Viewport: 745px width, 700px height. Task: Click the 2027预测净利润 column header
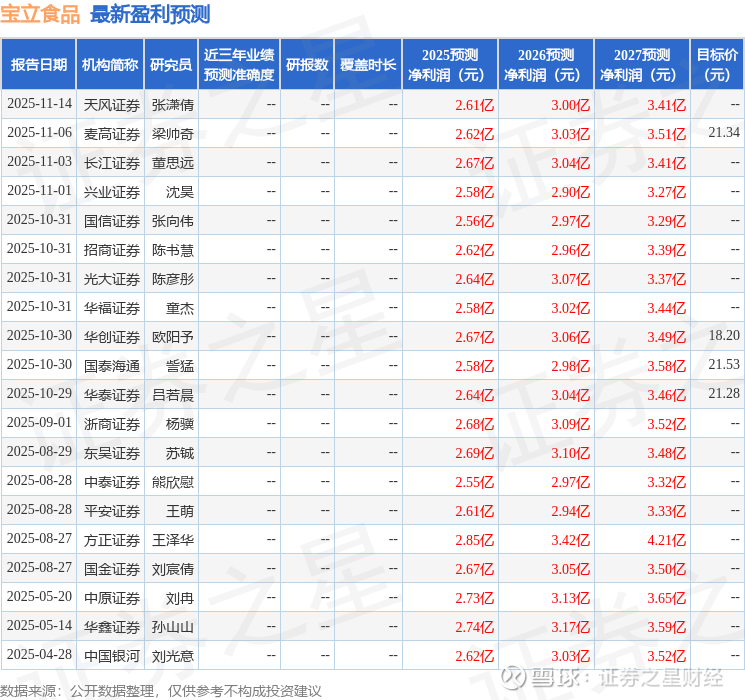(642, 64)
